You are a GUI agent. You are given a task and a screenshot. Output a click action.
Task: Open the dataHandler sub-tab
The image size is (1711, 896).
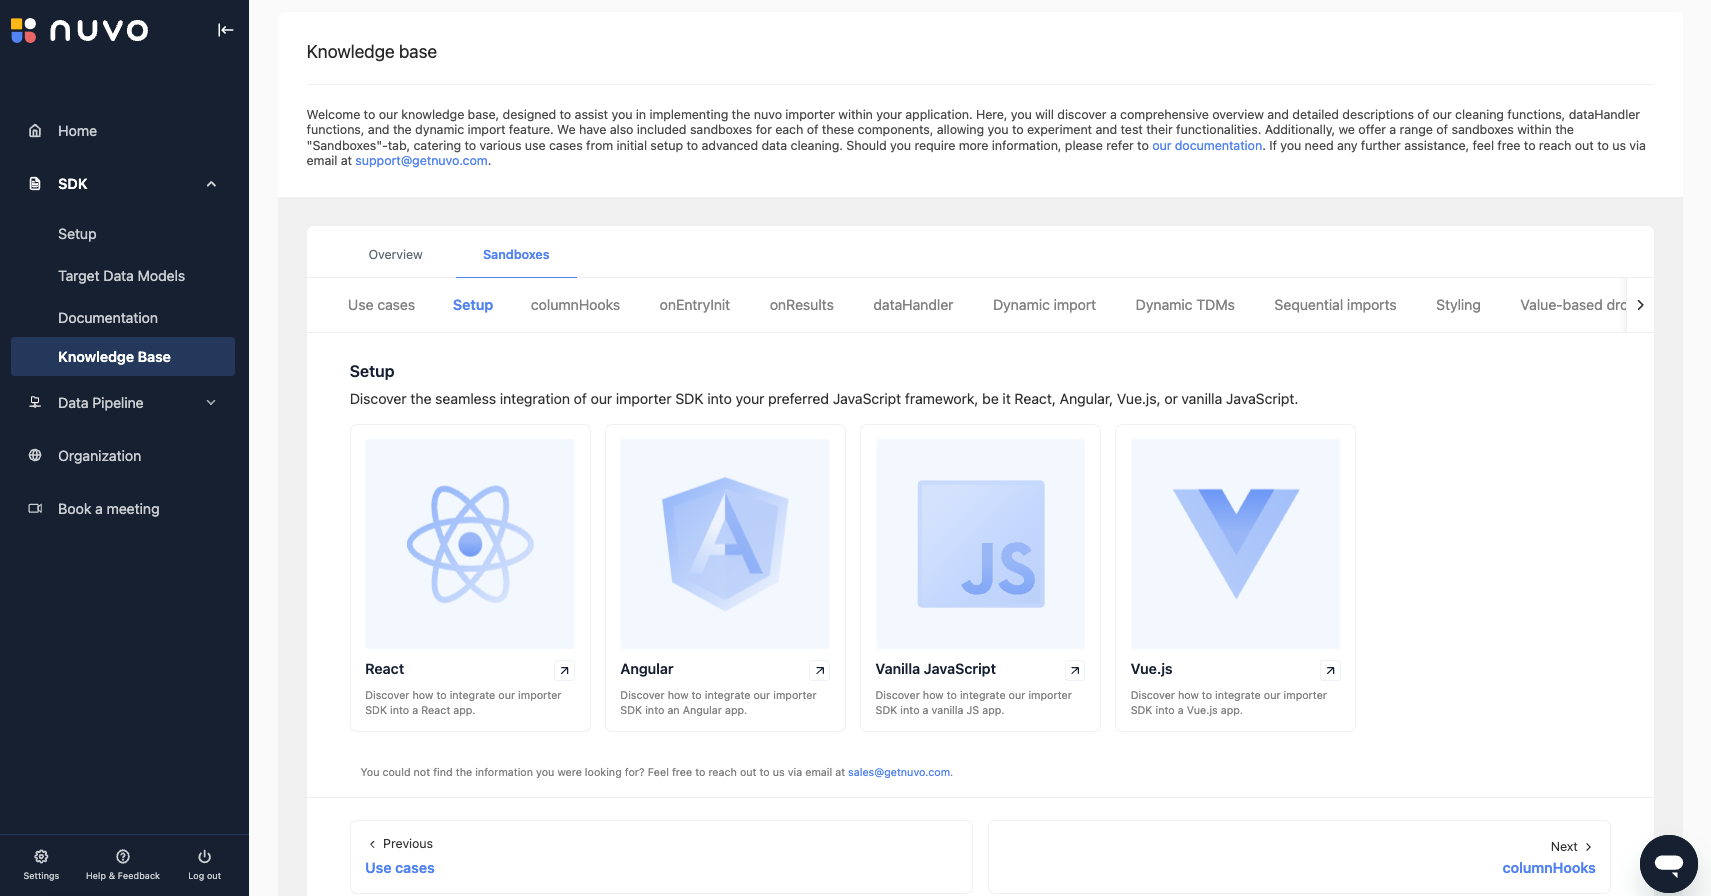[913, 305]
